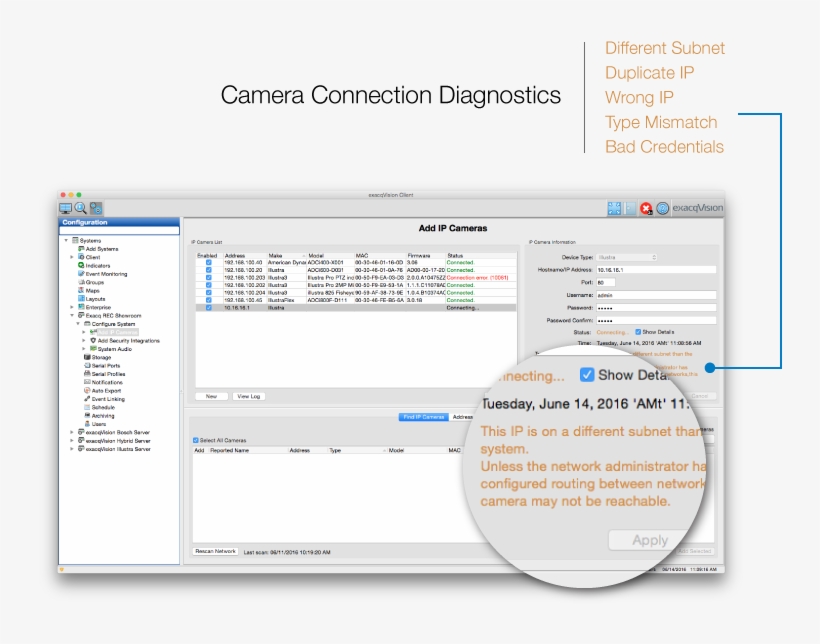Toggle Enabled for camera 192.168.100.204
The width and height of the screenshot is (820, 644).
[x=209, y=293]
